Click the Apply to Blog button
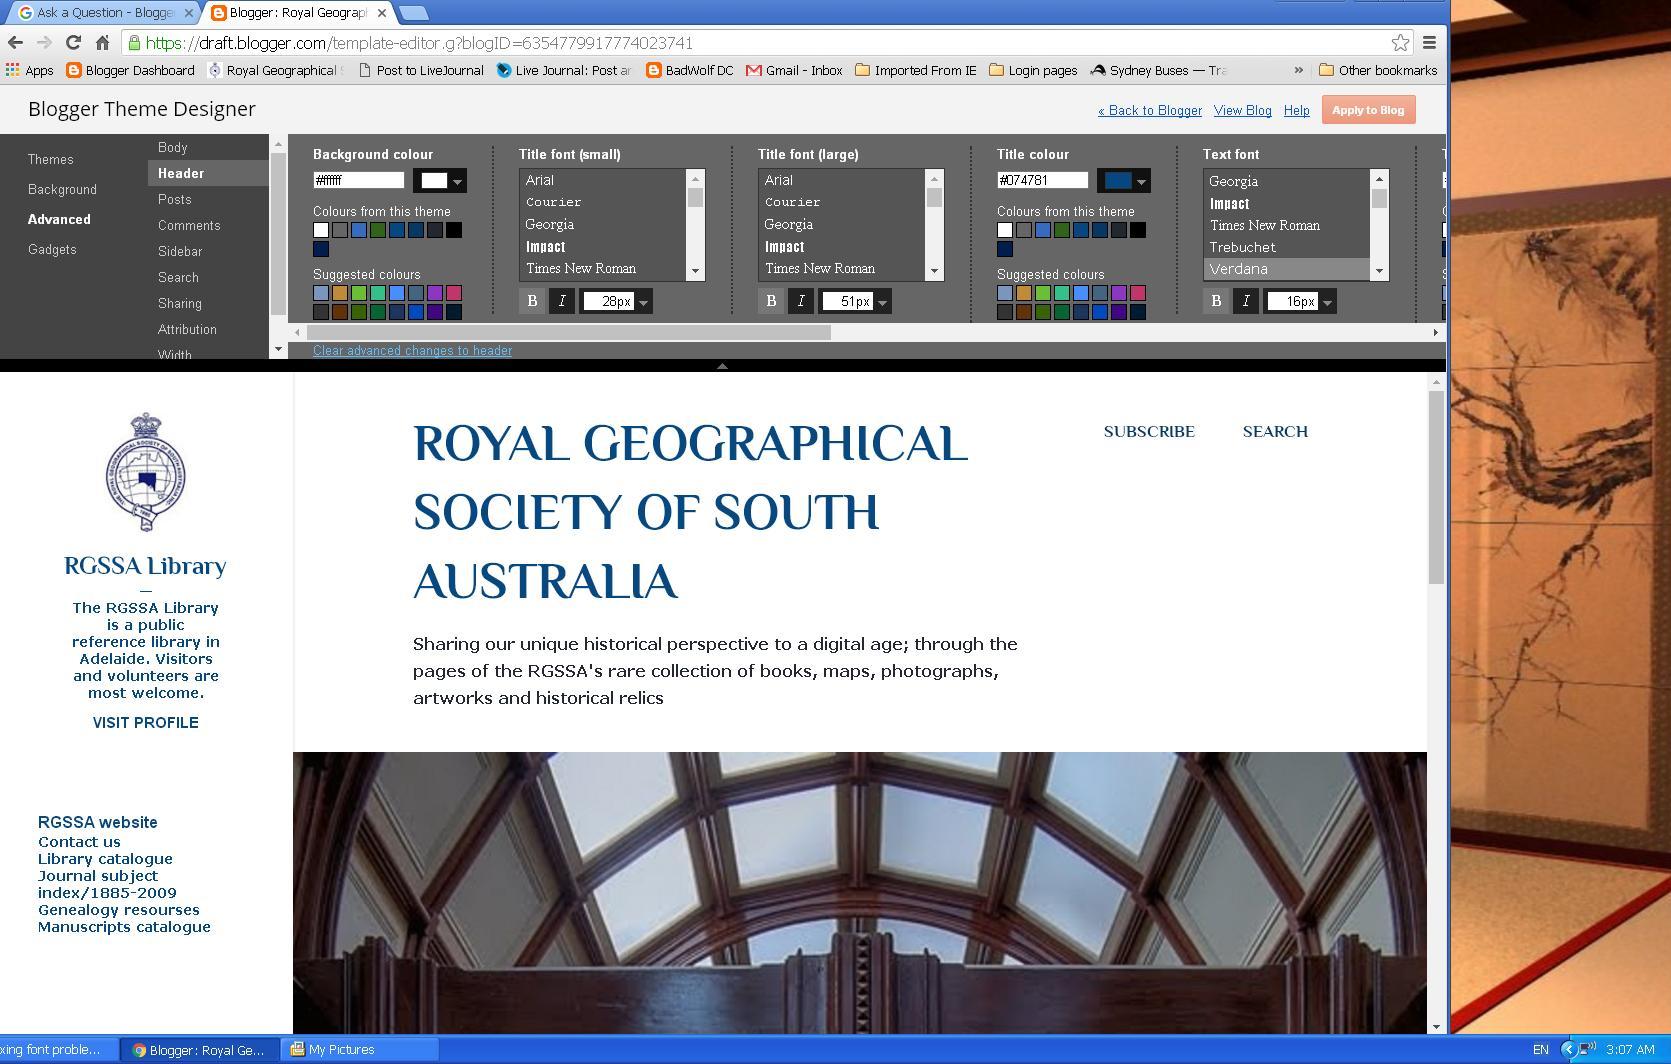The image size is (1671, 1064). 1368,110
